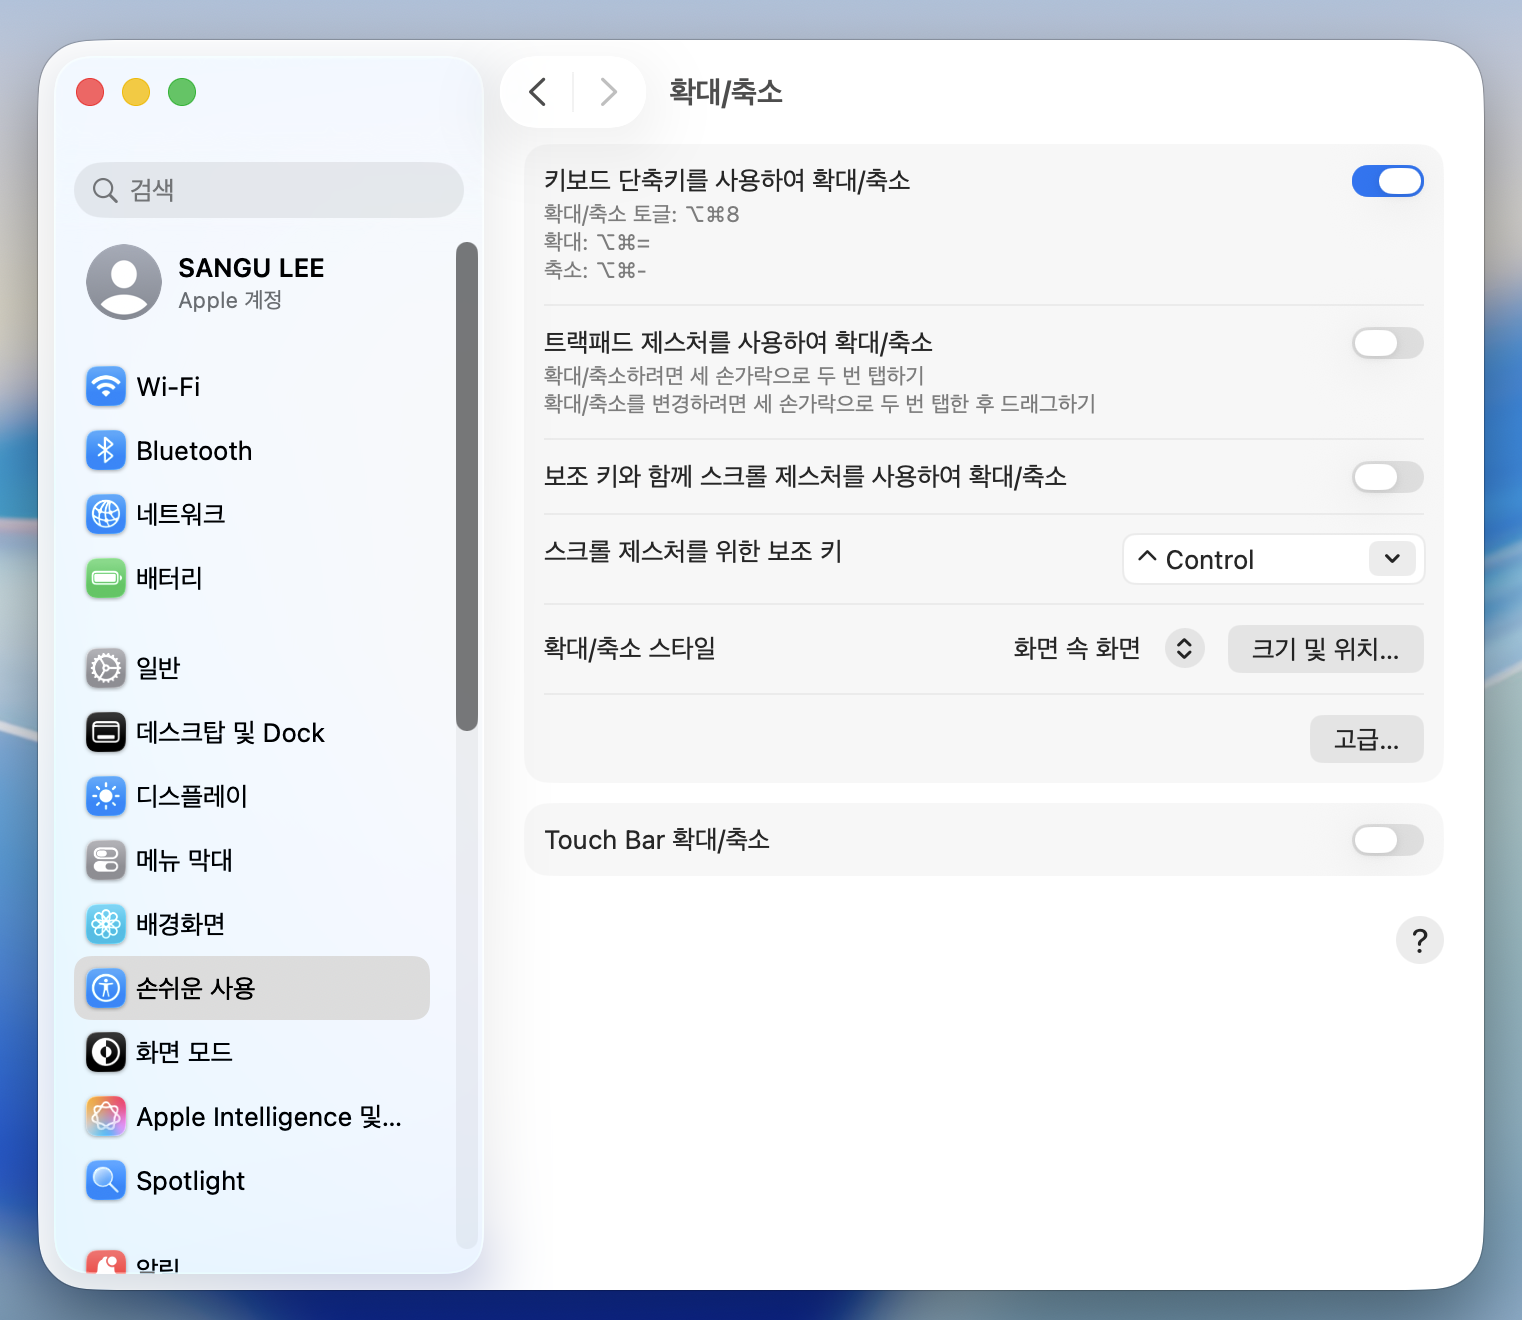
Task: Click the Spotlight magnifier icon
Action: tap(105, 1180)
